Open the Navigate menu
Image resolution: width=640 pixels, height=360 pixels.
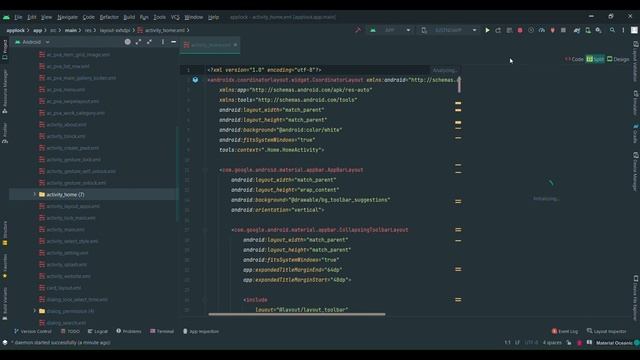(x=67, y=17)
